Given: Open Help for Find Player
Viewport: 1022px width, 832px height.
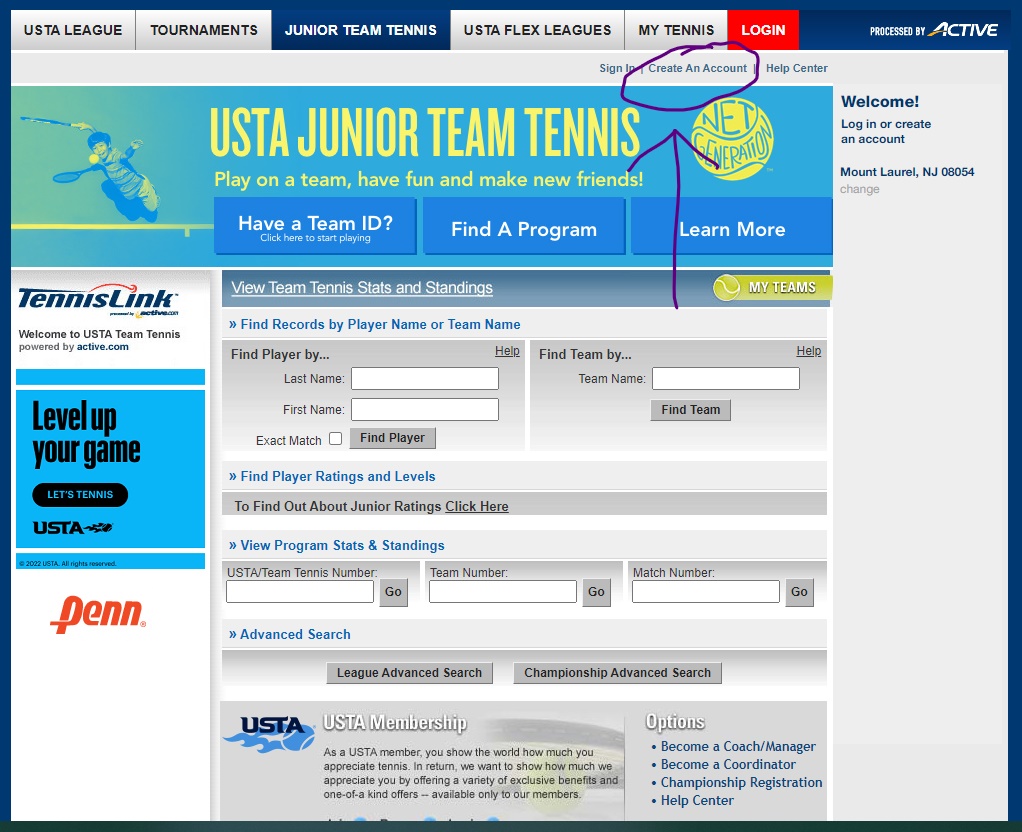Looking at the screenshot, I should click(507, 351).
